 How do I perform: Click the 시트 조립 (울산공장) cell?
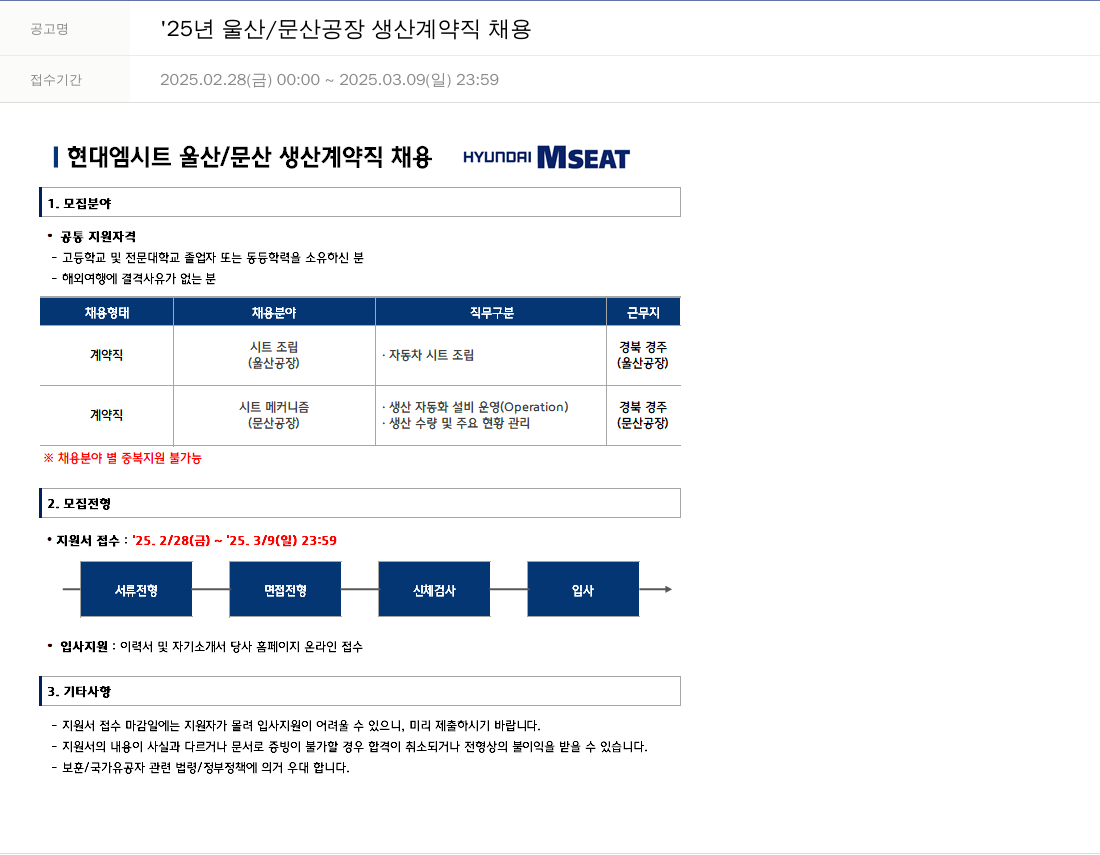274,355
